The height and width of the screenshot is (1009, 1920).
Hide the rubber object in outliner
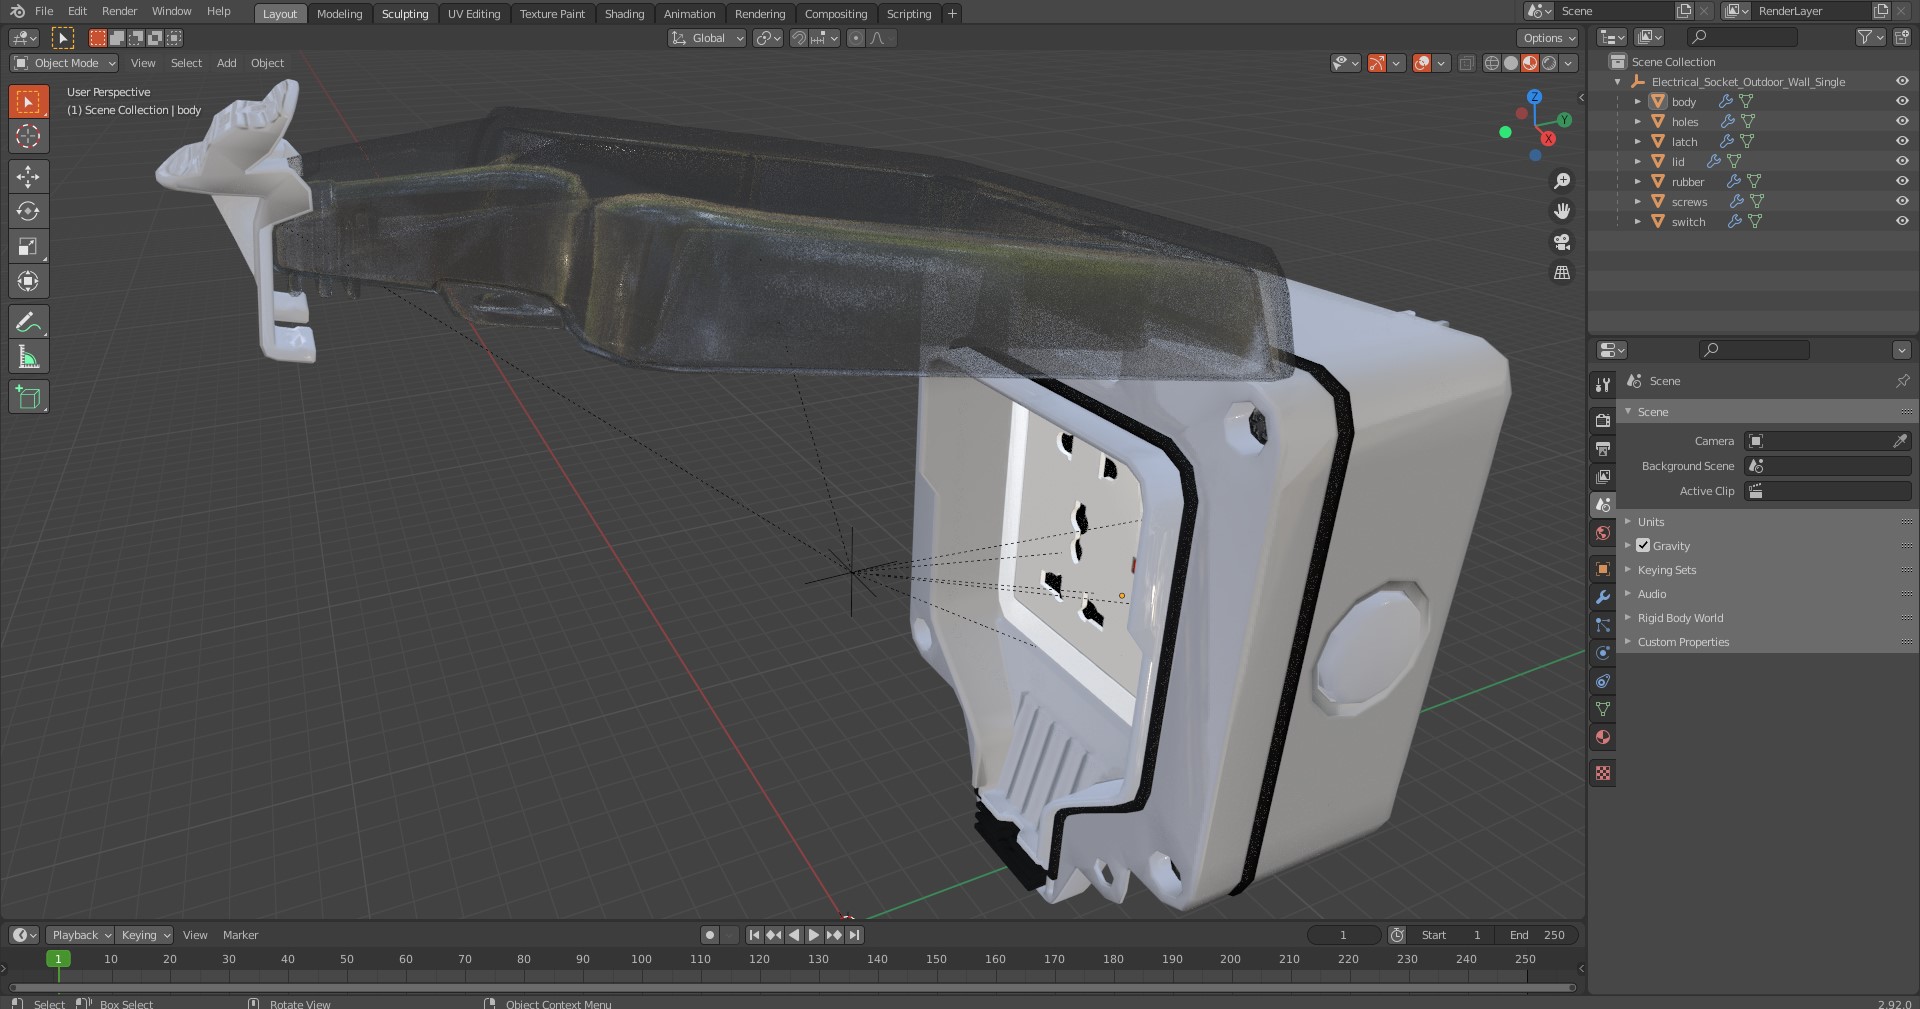coord(1902,181)
